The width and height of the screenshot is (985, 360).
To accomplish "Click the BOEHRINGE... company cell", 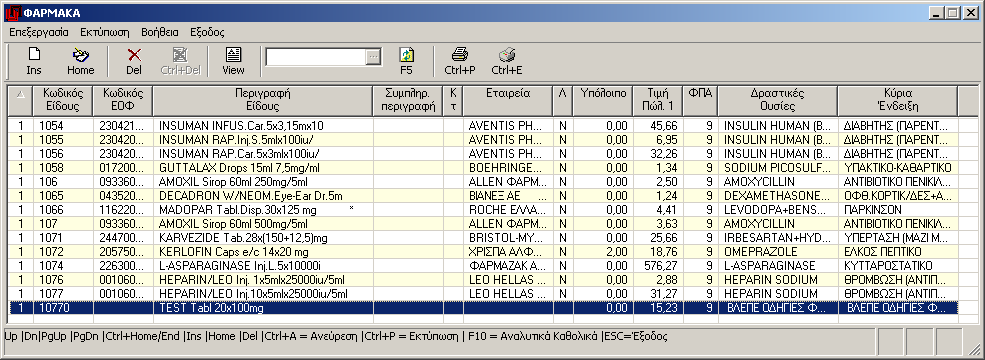I will [508, 168].
